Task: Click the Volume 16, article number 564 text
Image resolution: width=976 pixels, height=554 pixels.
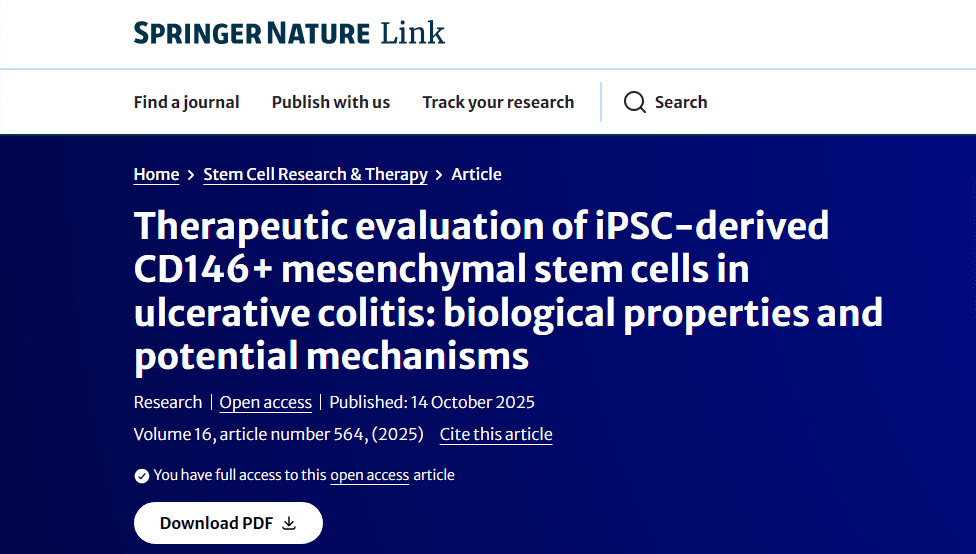Action: point(278,434)
